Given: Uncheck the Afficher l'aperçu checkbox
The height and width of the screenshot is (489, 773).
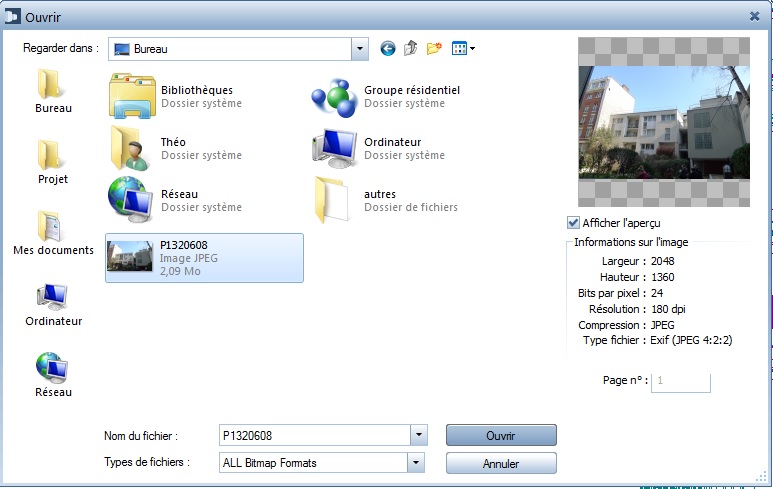Looking at the screenshot, I should 573,223.
